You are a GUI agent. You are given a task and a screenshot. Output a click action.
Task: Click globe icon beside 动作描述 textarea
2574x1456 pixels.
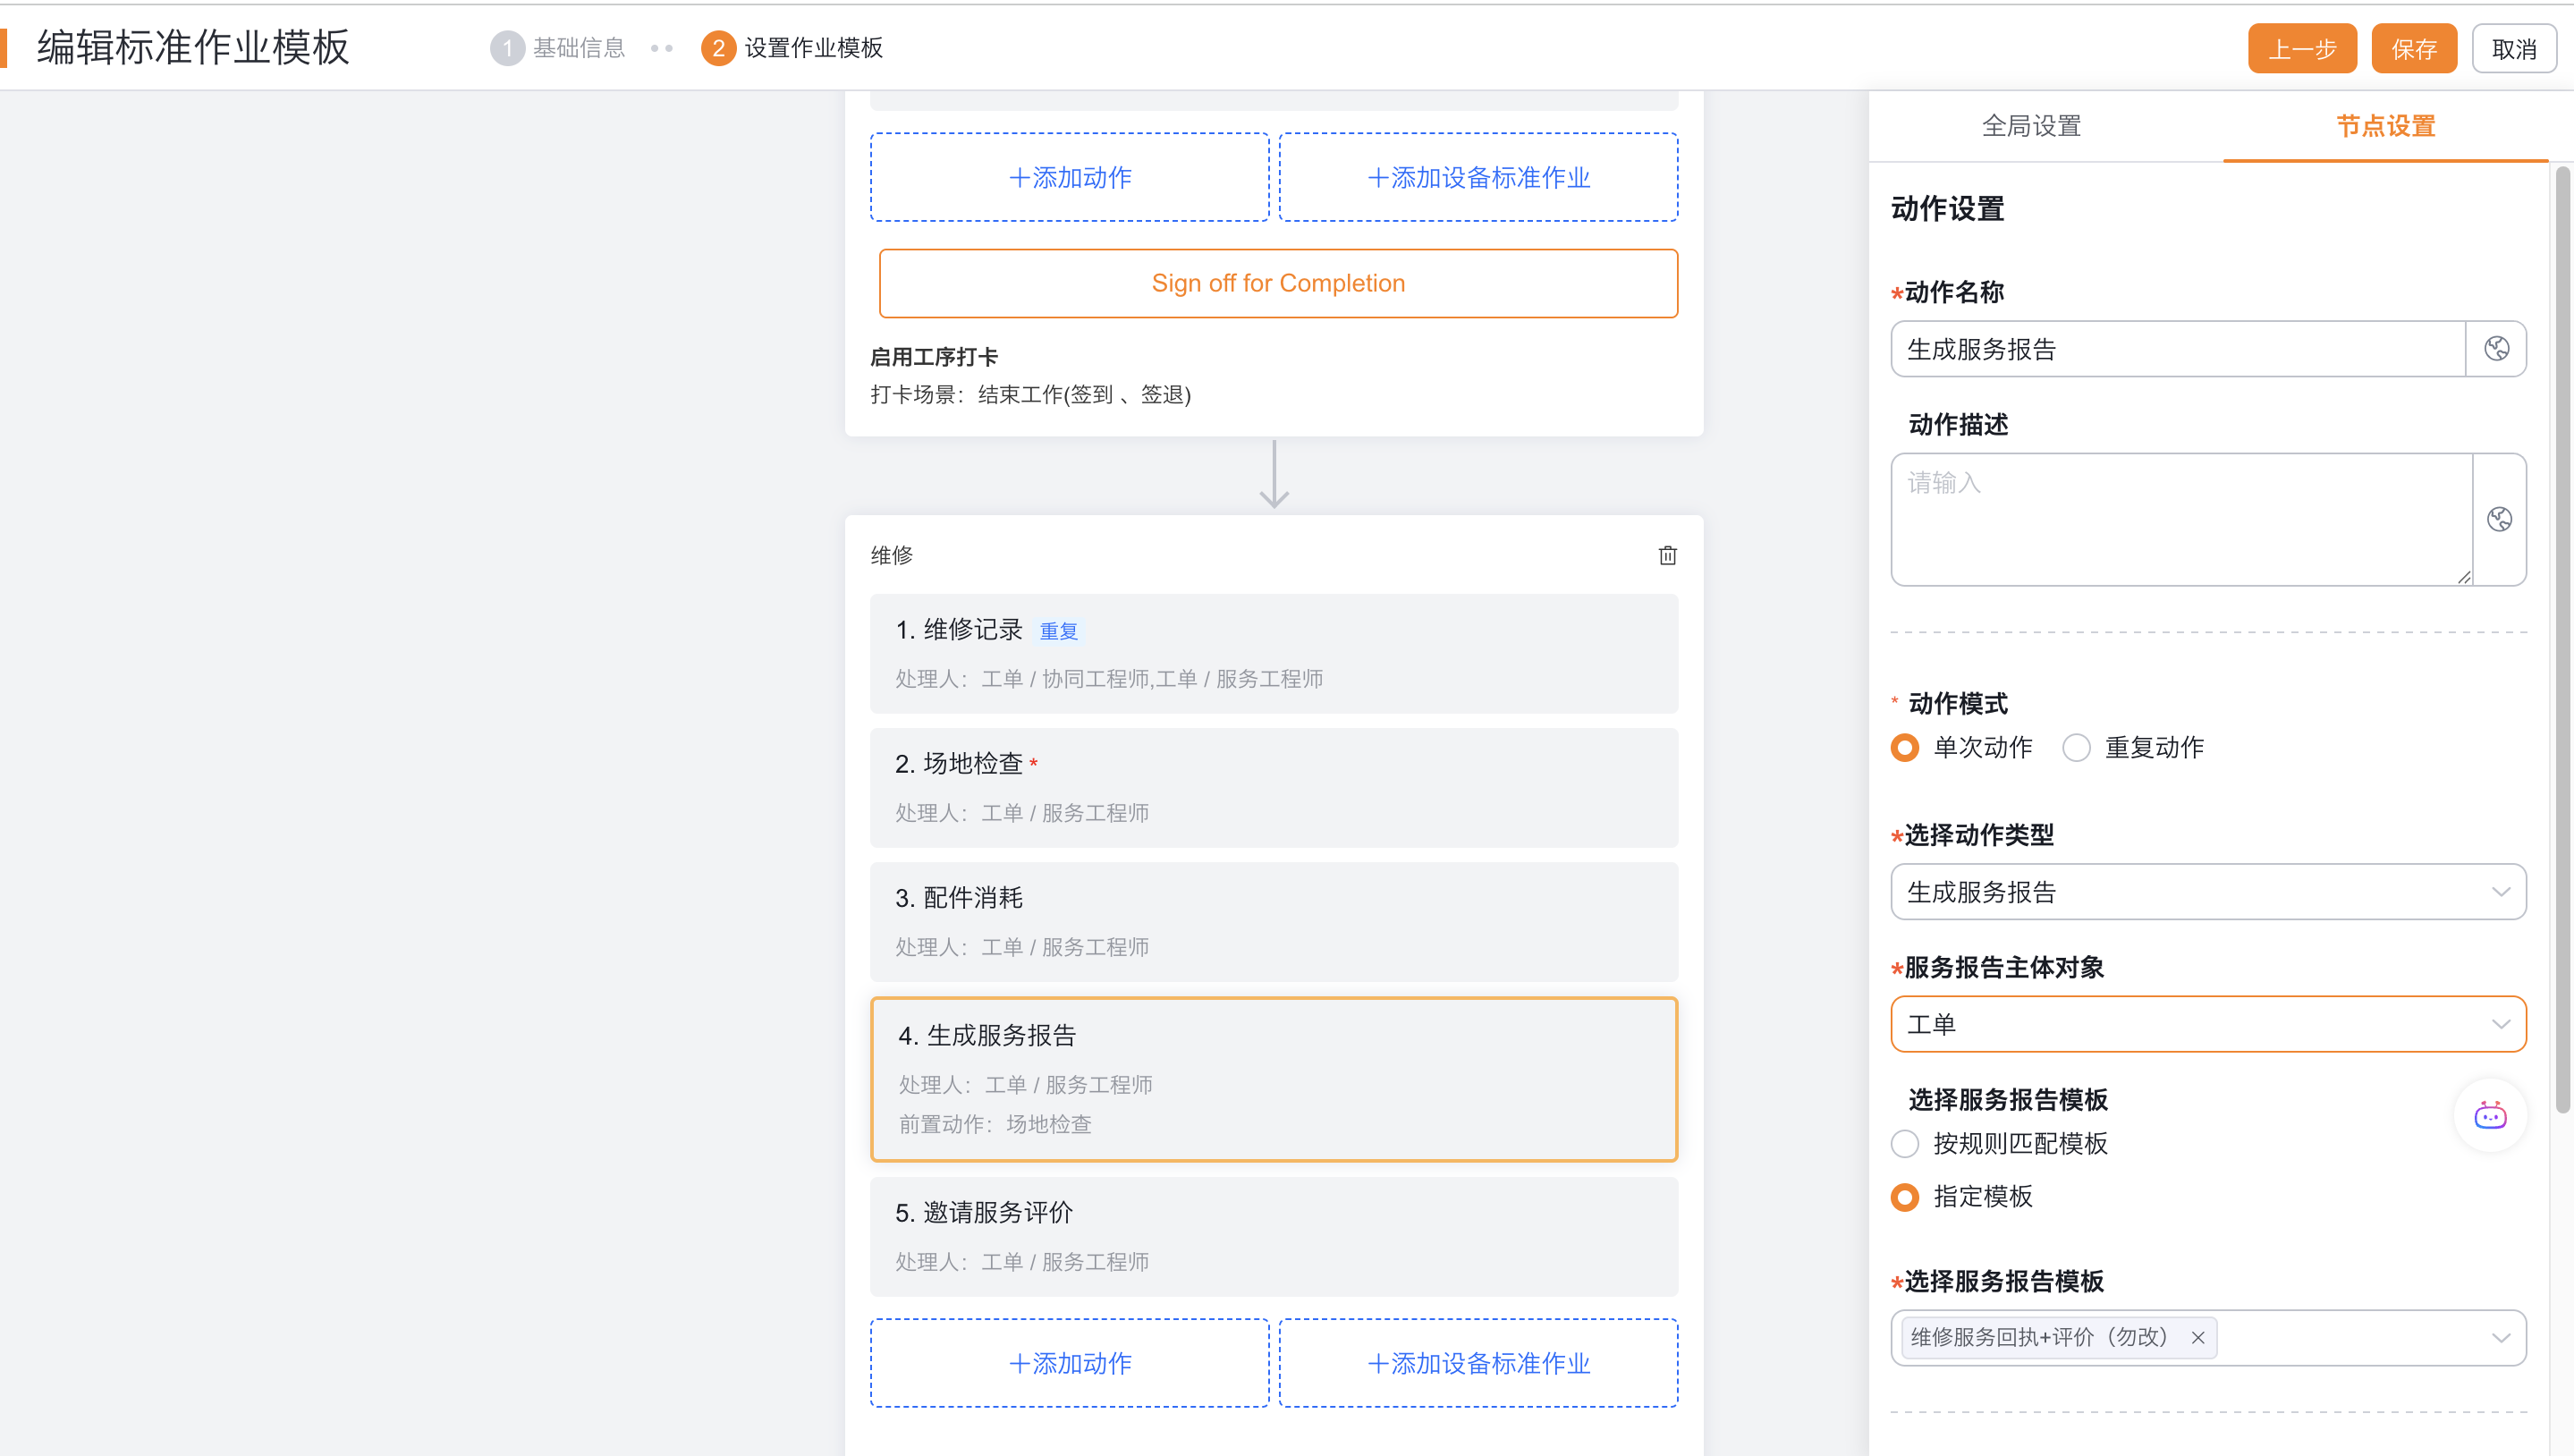point(2499,519)
